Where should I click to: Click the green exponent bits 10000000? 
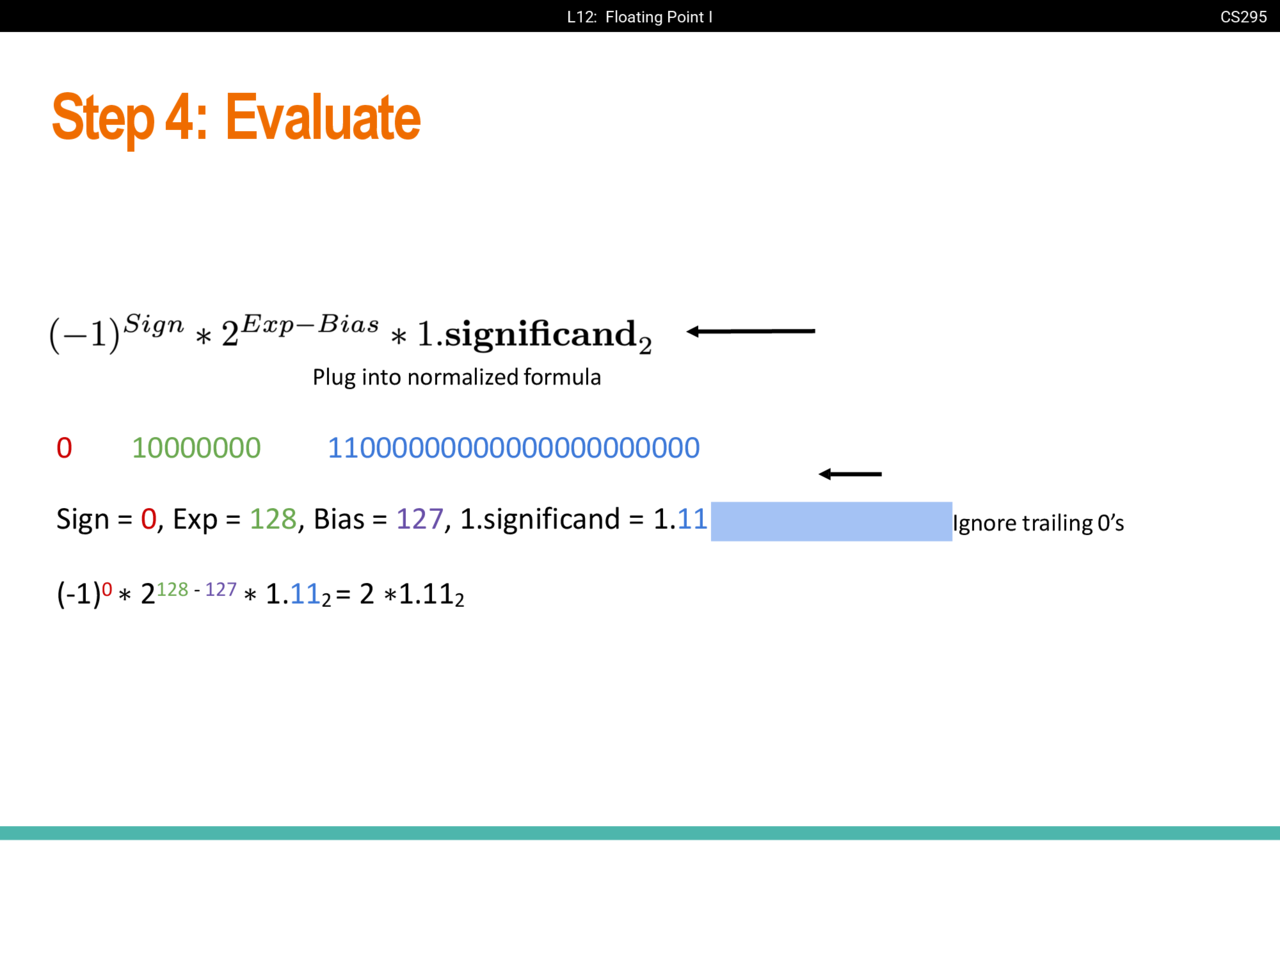[x=196, y=448]
